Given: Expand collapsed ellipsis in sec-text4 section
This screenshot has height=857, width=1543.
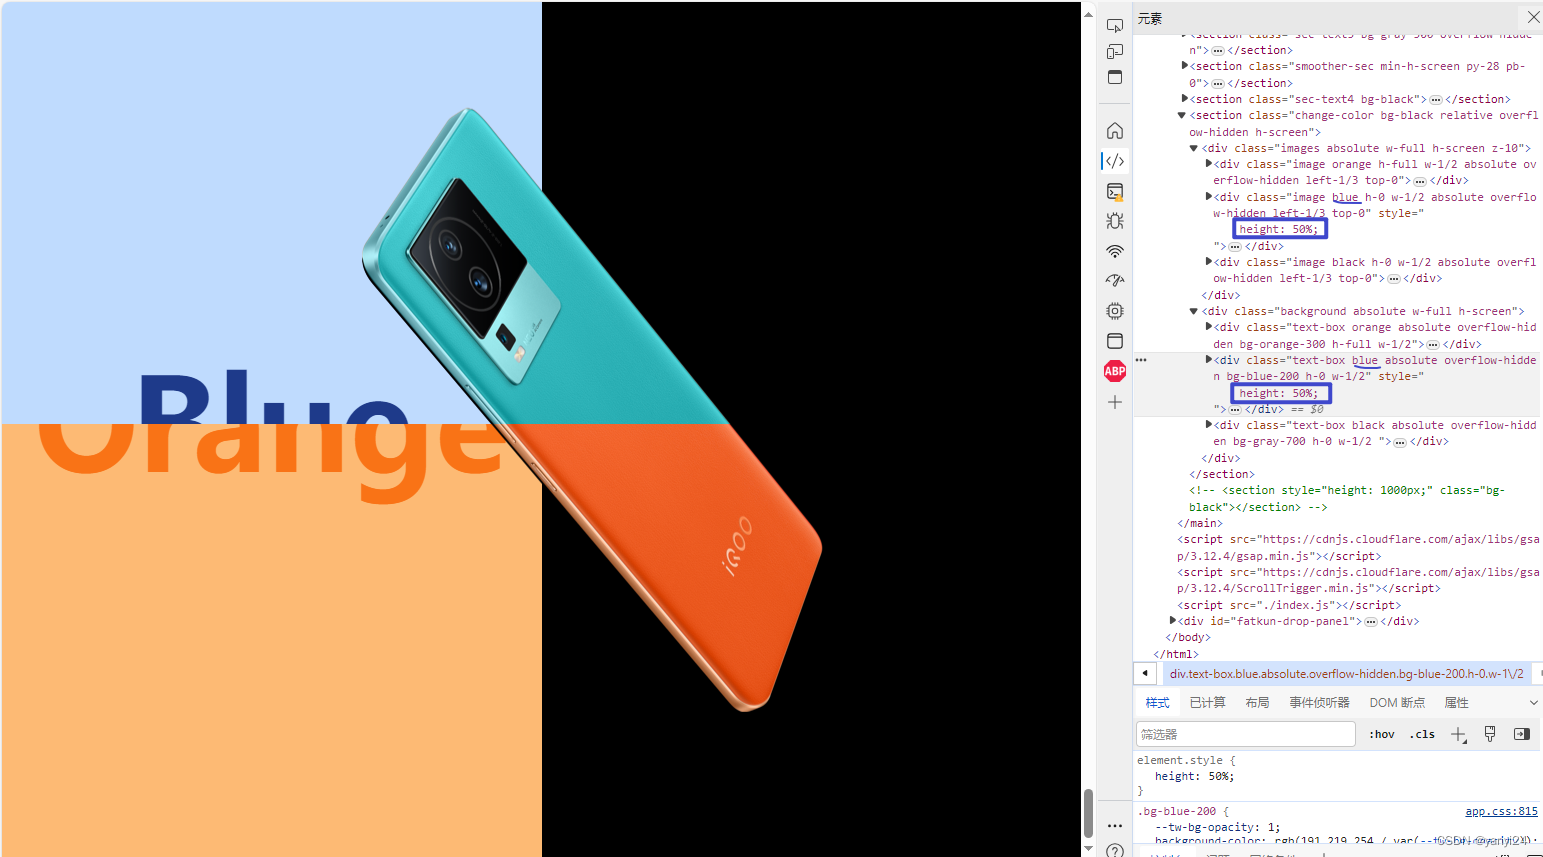Looking at the screenshot, I should point(1436,99).
